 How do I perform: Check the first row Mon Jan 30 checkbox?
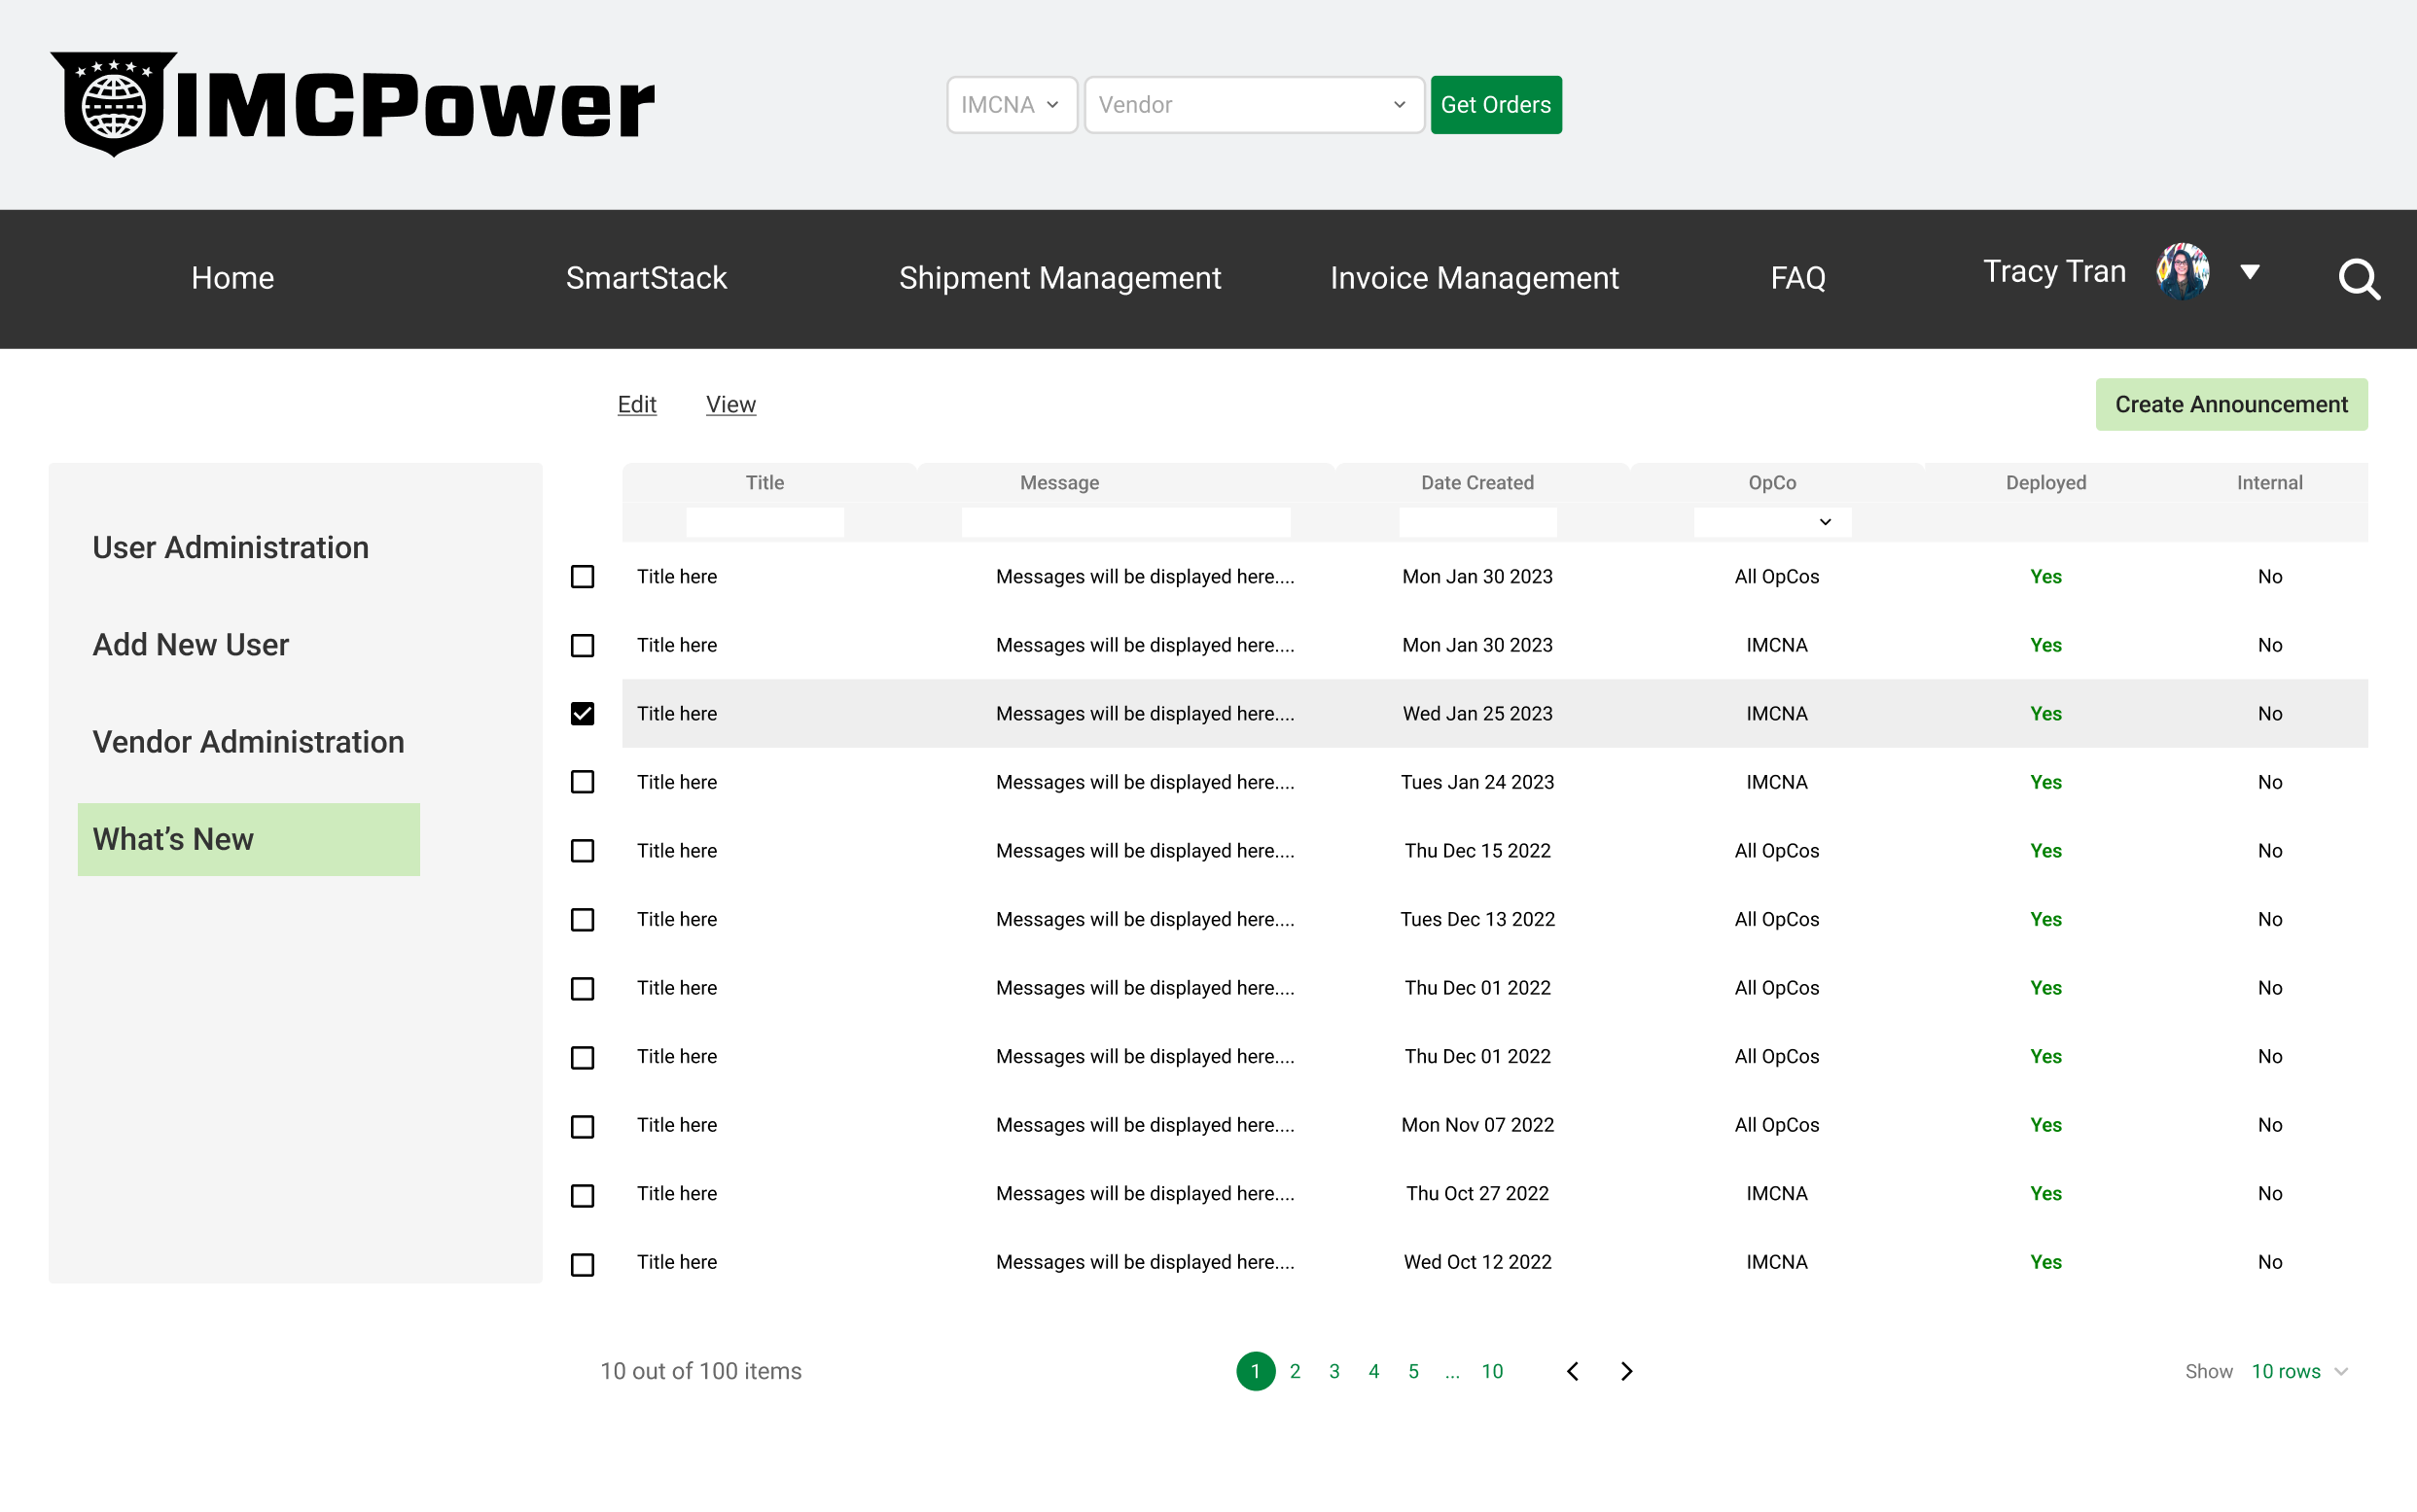tap(582, 576)
